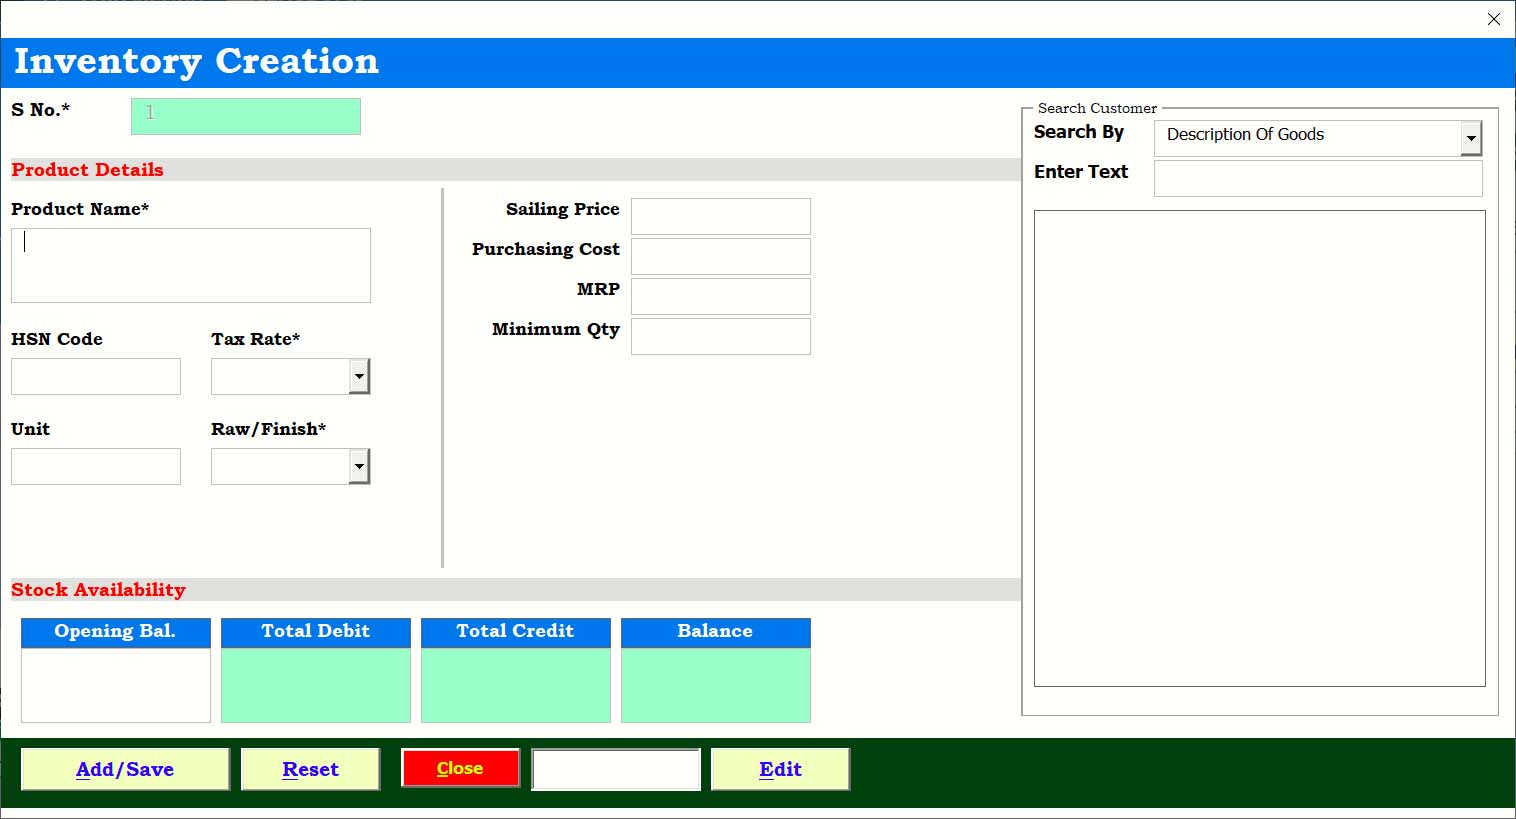Expand the Raw/Finish dropdown list
This screenshot has width=1516, height=819.
[x=359, y=467]
